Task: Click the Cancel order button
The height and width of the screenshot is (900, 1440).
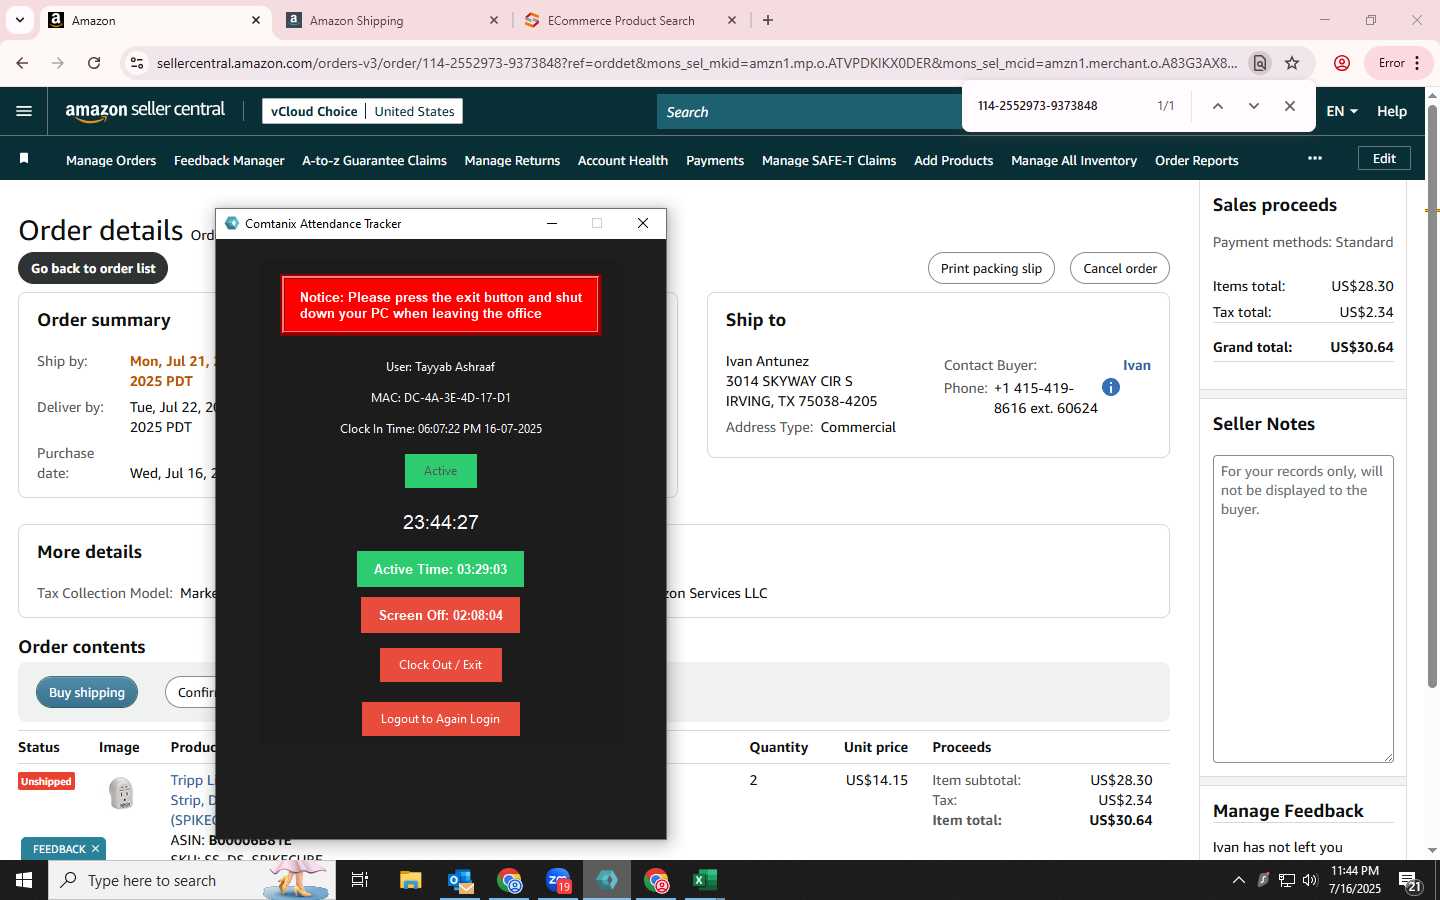Action: click(1120, 268)
